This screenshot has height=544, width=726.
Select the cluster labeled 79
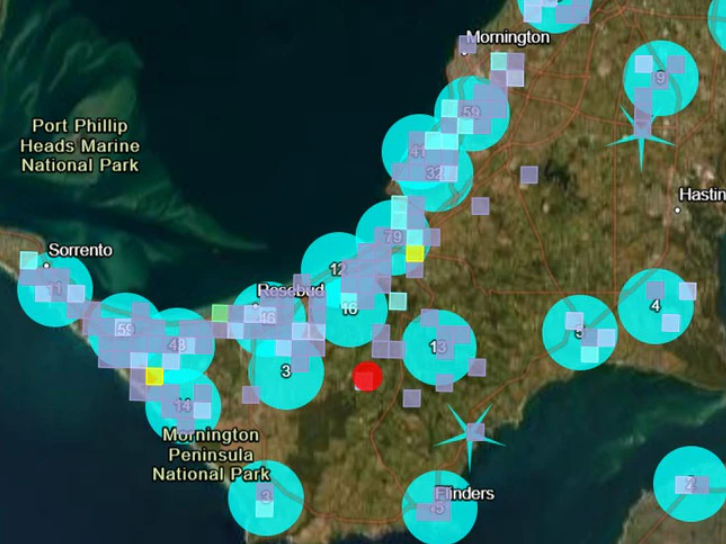pos(392,237)
